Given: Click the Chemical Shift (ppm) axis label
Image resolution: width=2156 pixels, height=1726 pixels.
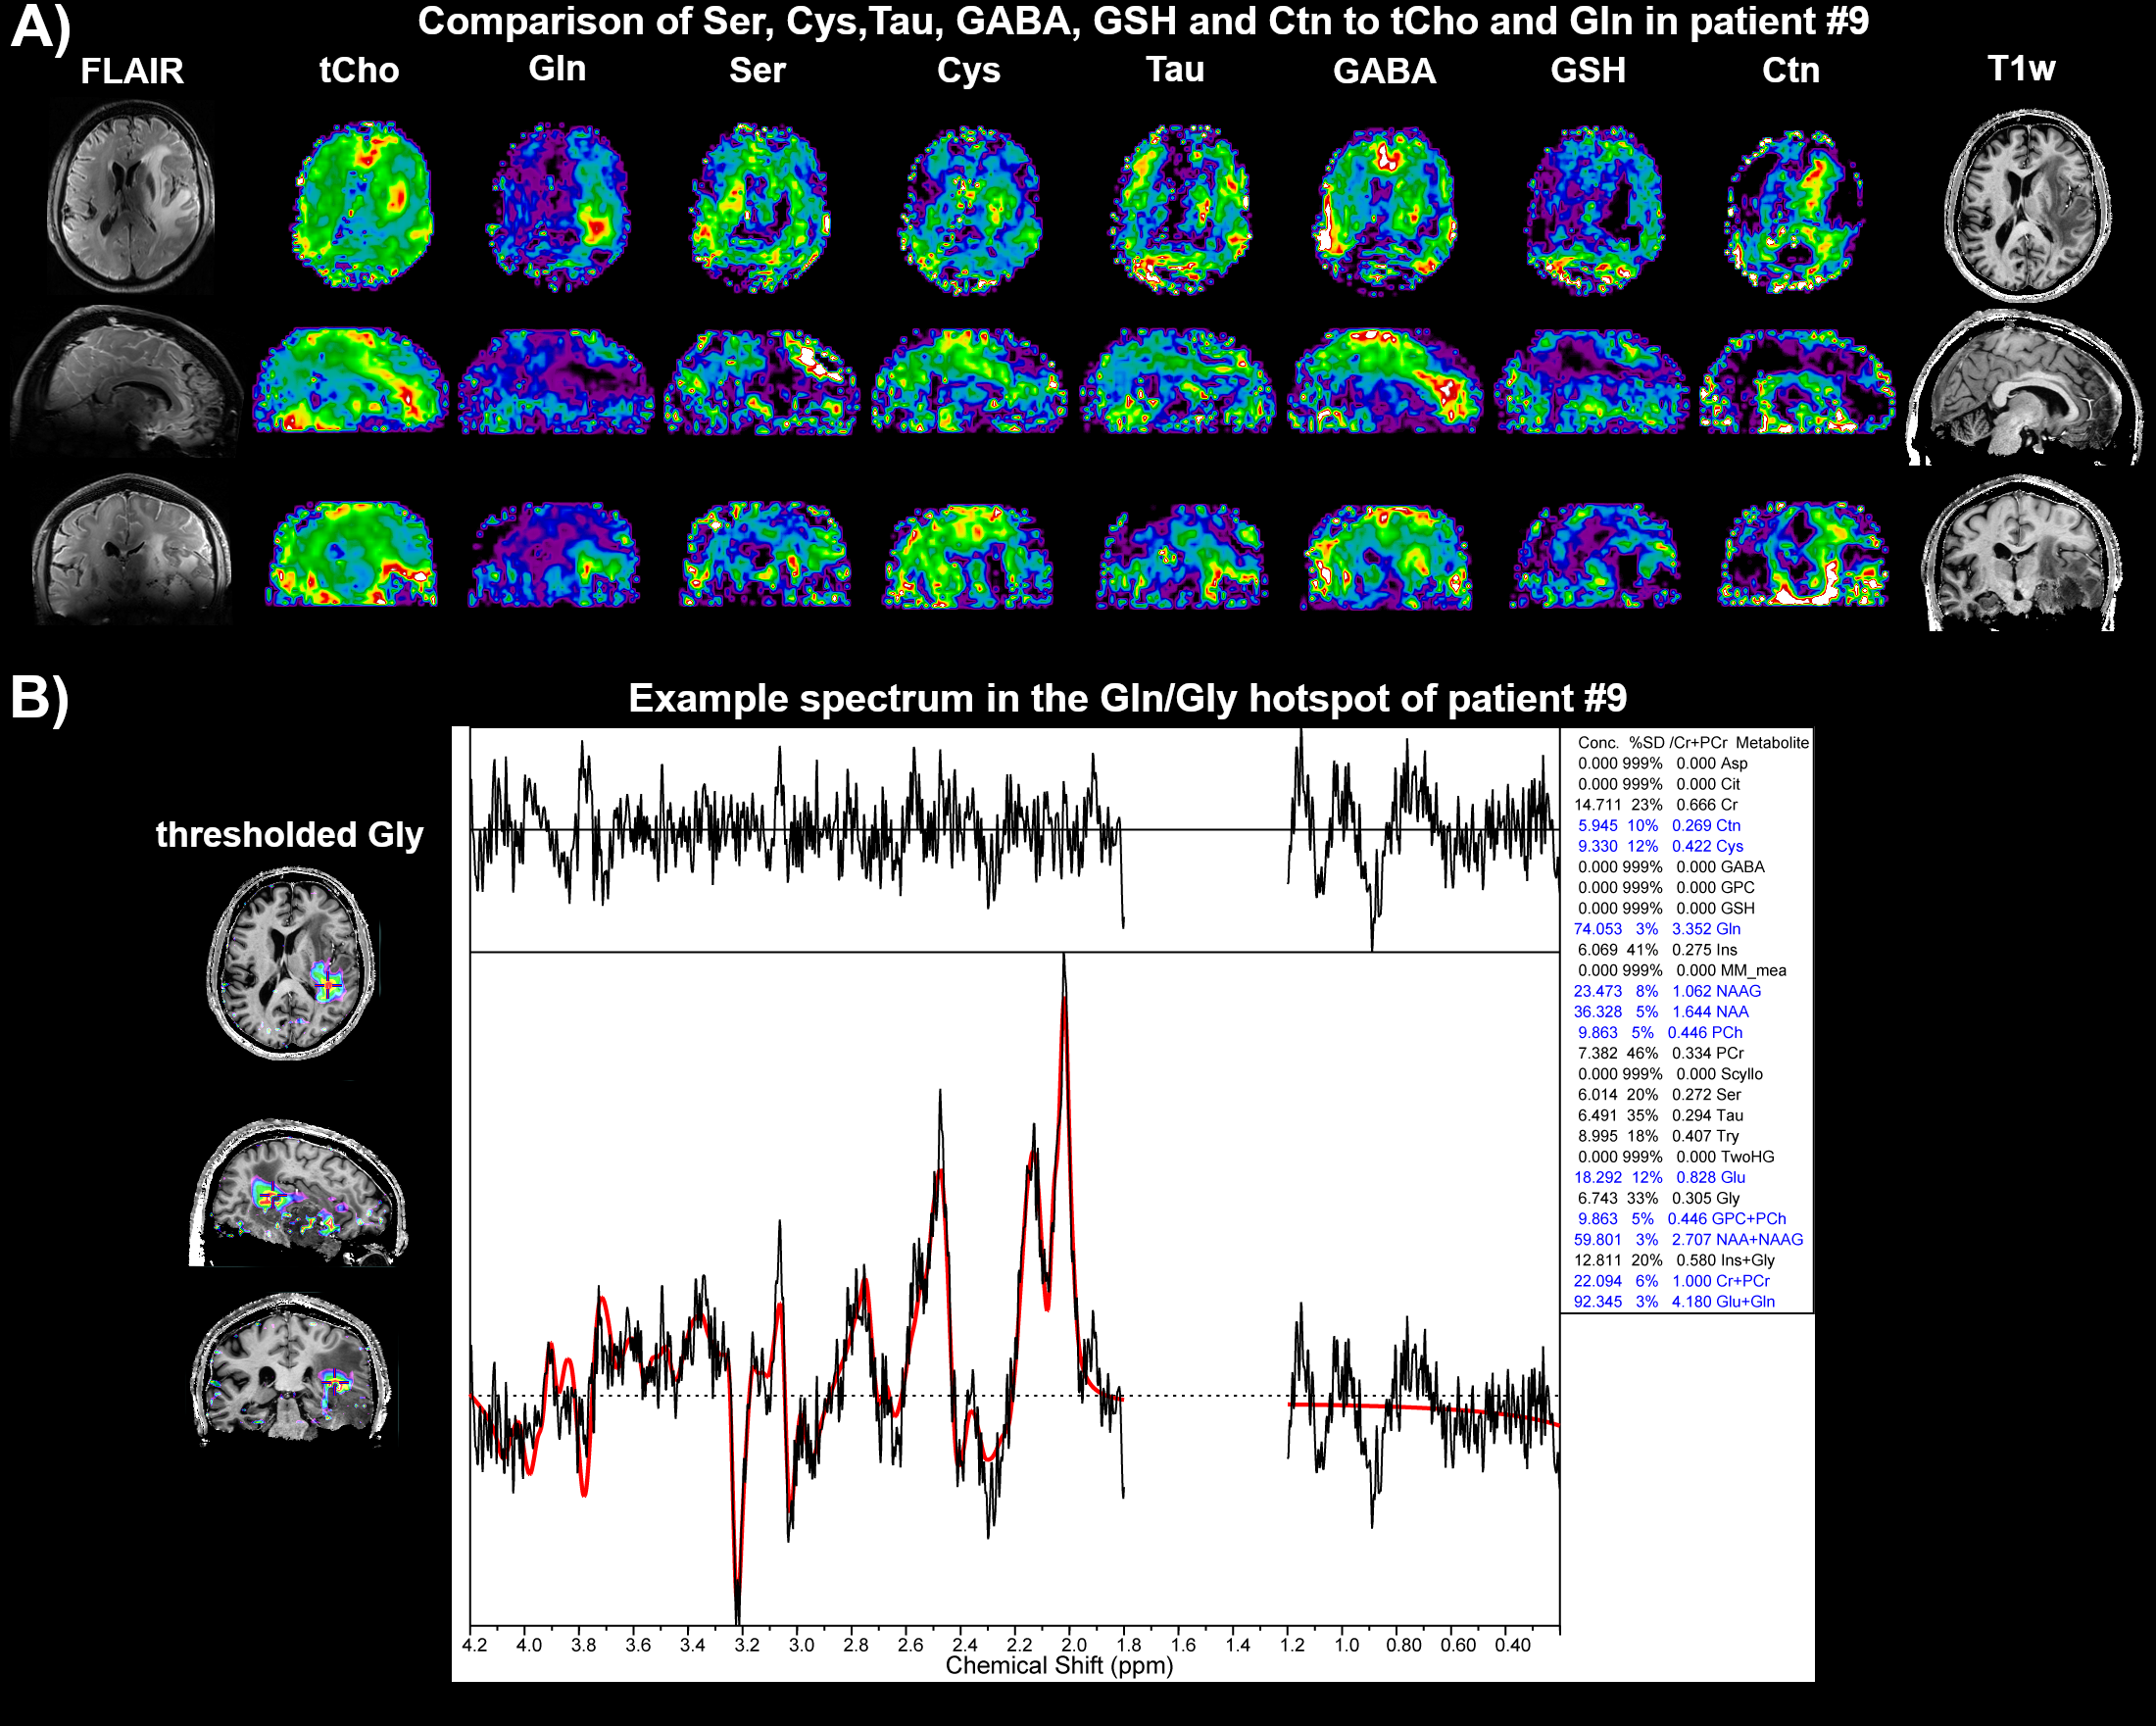Looking at the screenshot, I should pyautogui.click(x=1058, y=1665).
